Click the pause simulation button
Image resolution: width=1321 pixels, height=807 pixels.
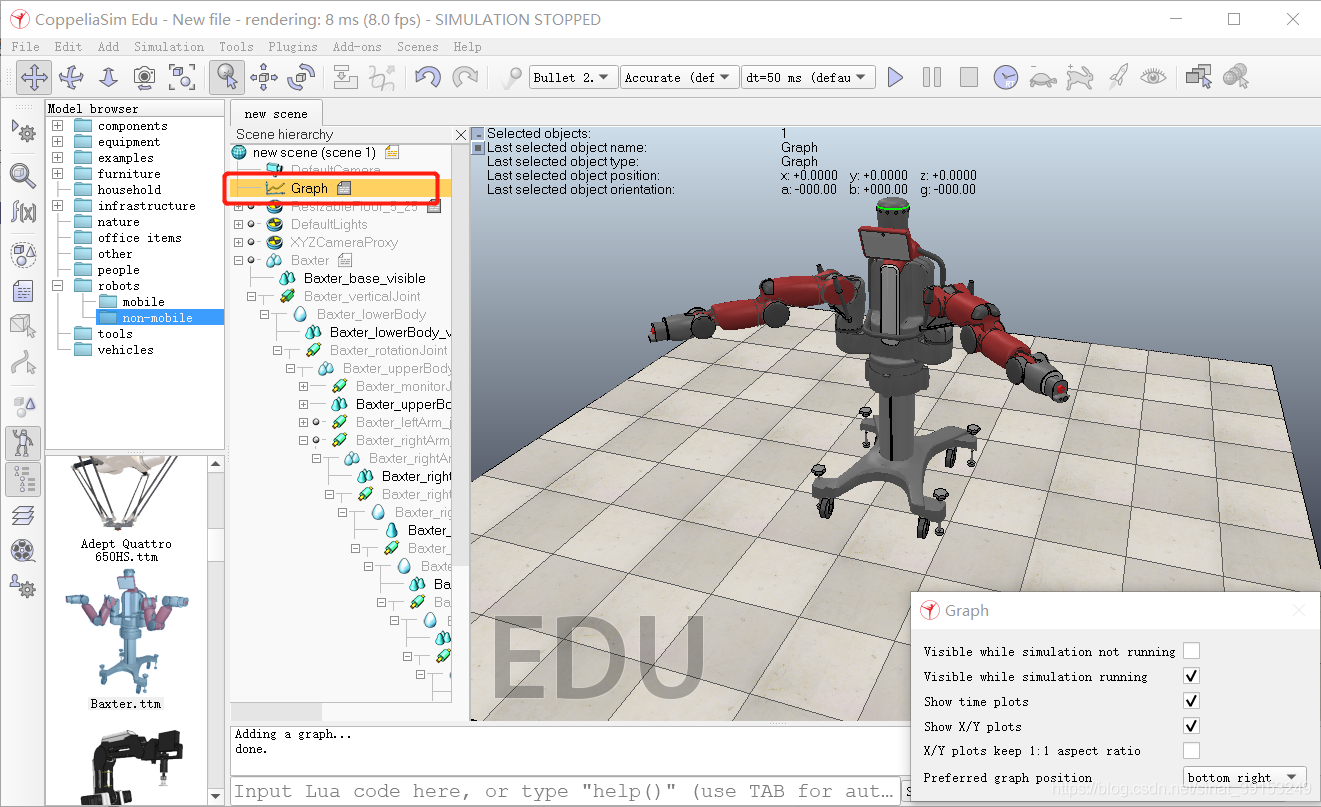click(x=932, y=77)
